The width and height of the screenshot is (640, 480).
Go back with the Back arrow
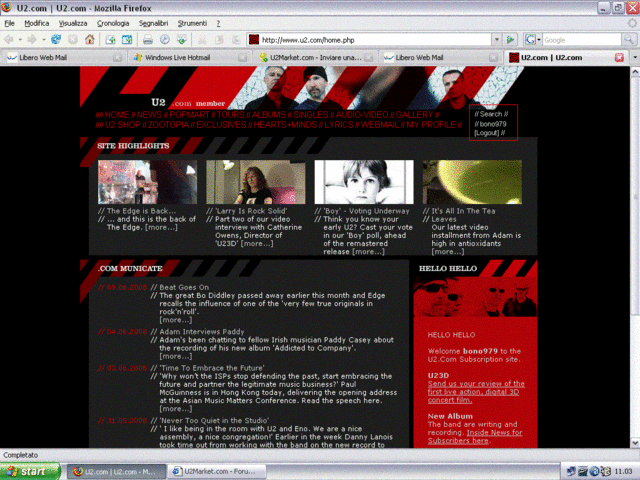click(x=9, y=40)
